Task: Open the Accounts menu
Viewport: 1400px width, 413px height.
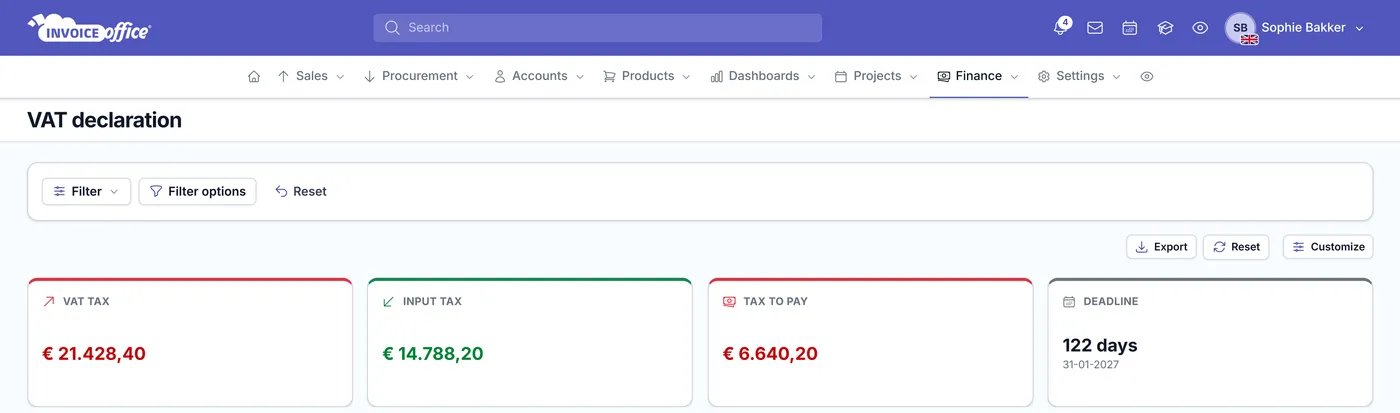Action: click(539, 76)
